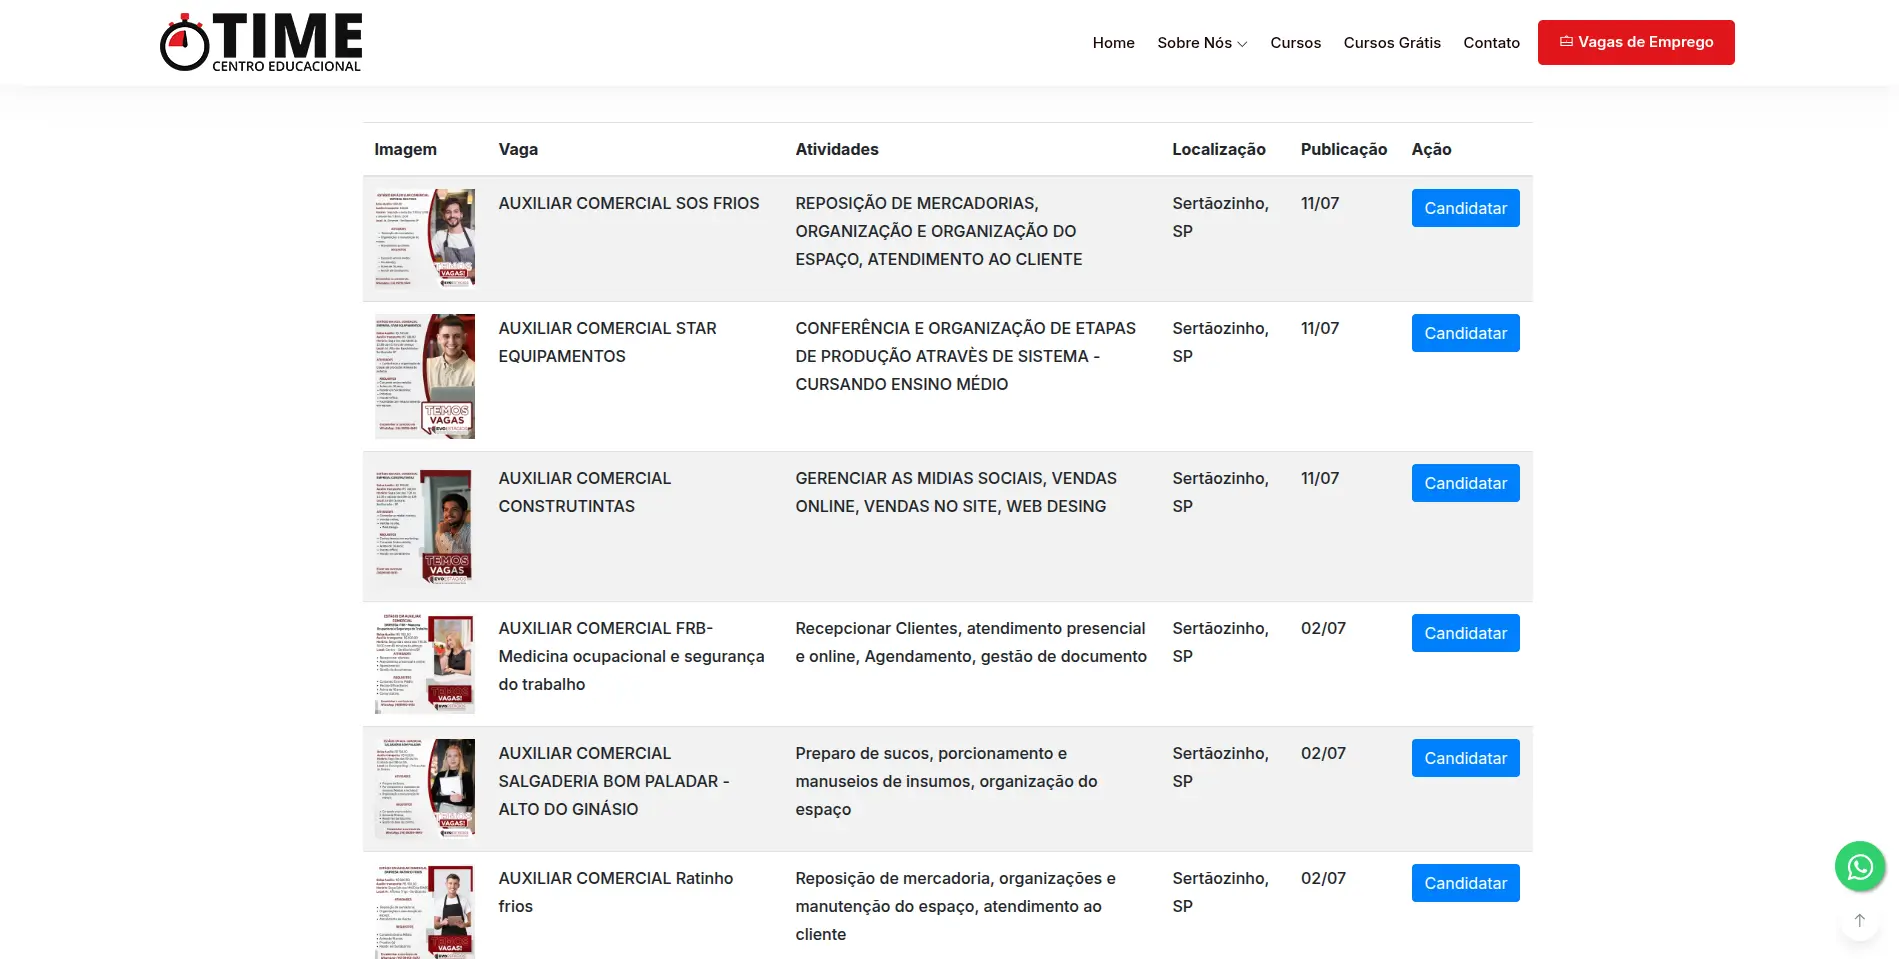The width and height of the screenshot is (1899, 959).
Task: Click Candidatar for AUXILIAR COMERCIAL SOS FRIOS
Action: tap(1465, 208)
